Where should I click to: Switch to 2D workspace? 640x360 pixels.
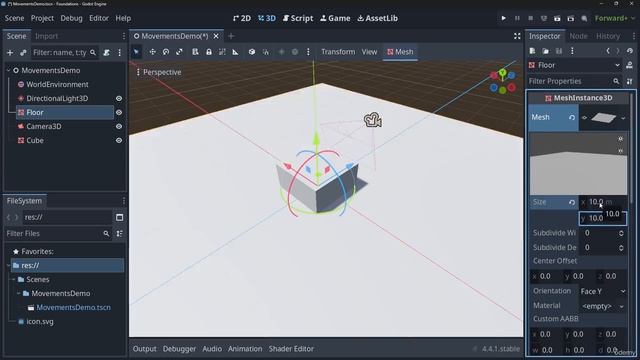click(242, 18)
